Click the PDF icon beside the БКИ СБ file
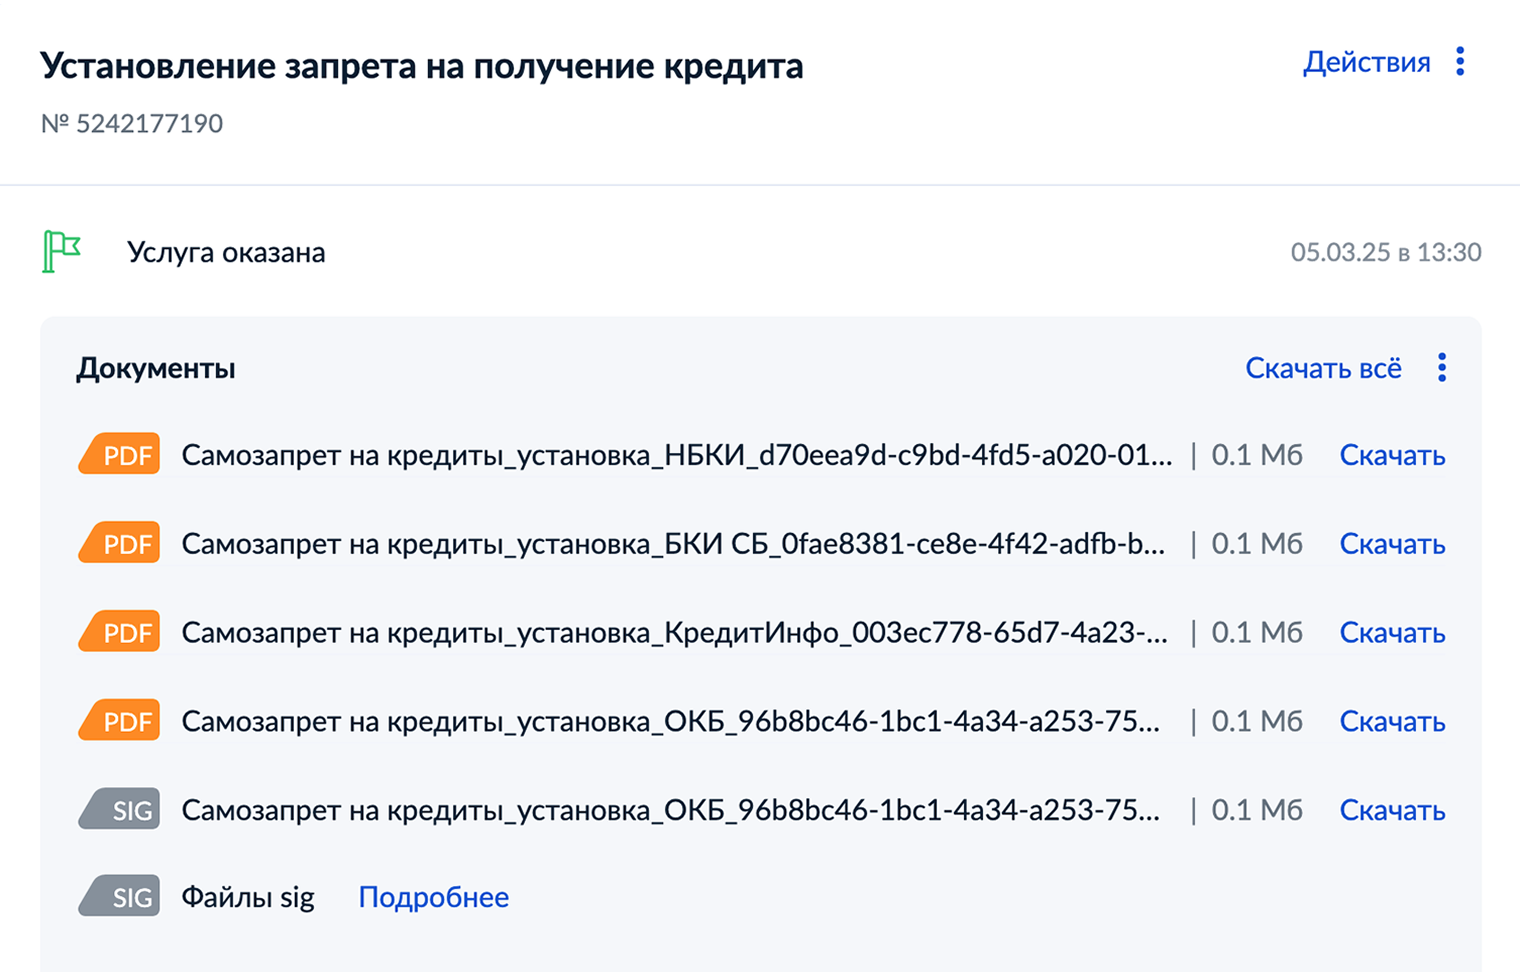 (118, 542)
